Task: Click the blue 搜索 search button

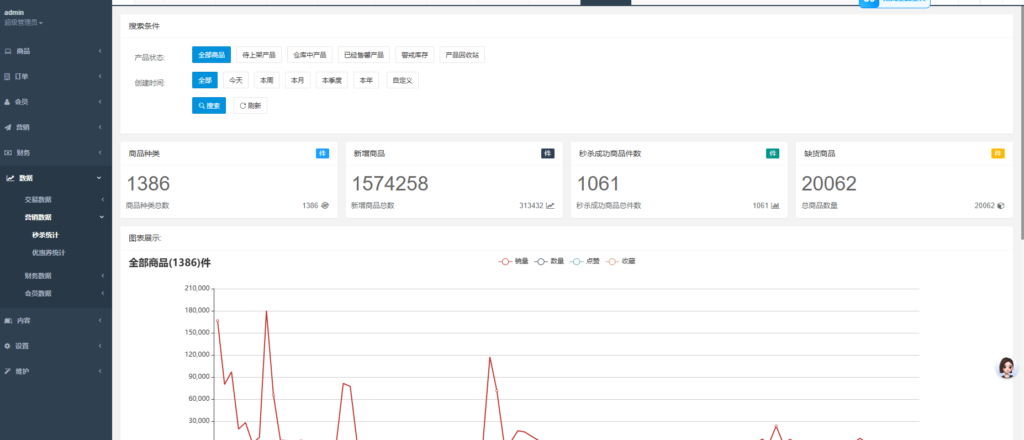Action: [x=209, y=106]
